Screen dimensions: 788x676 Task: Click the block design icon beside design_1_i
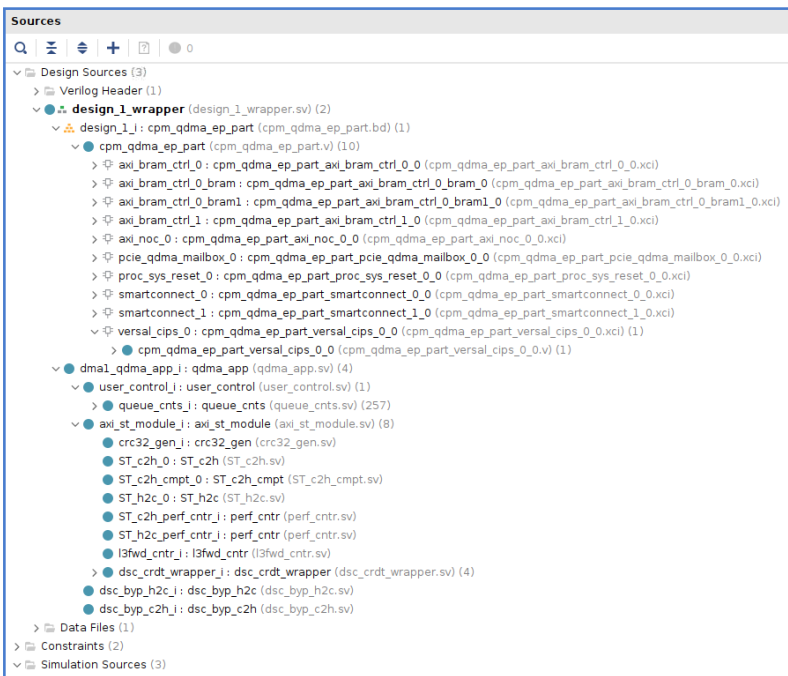[69, 128]
